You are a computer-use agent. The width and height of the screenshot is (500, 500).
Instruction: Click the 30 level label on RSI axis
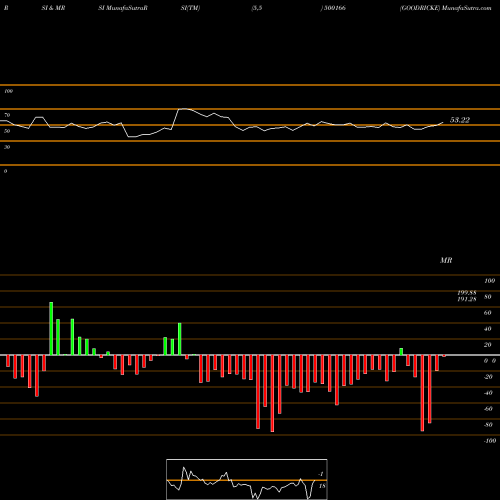[7, 147]
